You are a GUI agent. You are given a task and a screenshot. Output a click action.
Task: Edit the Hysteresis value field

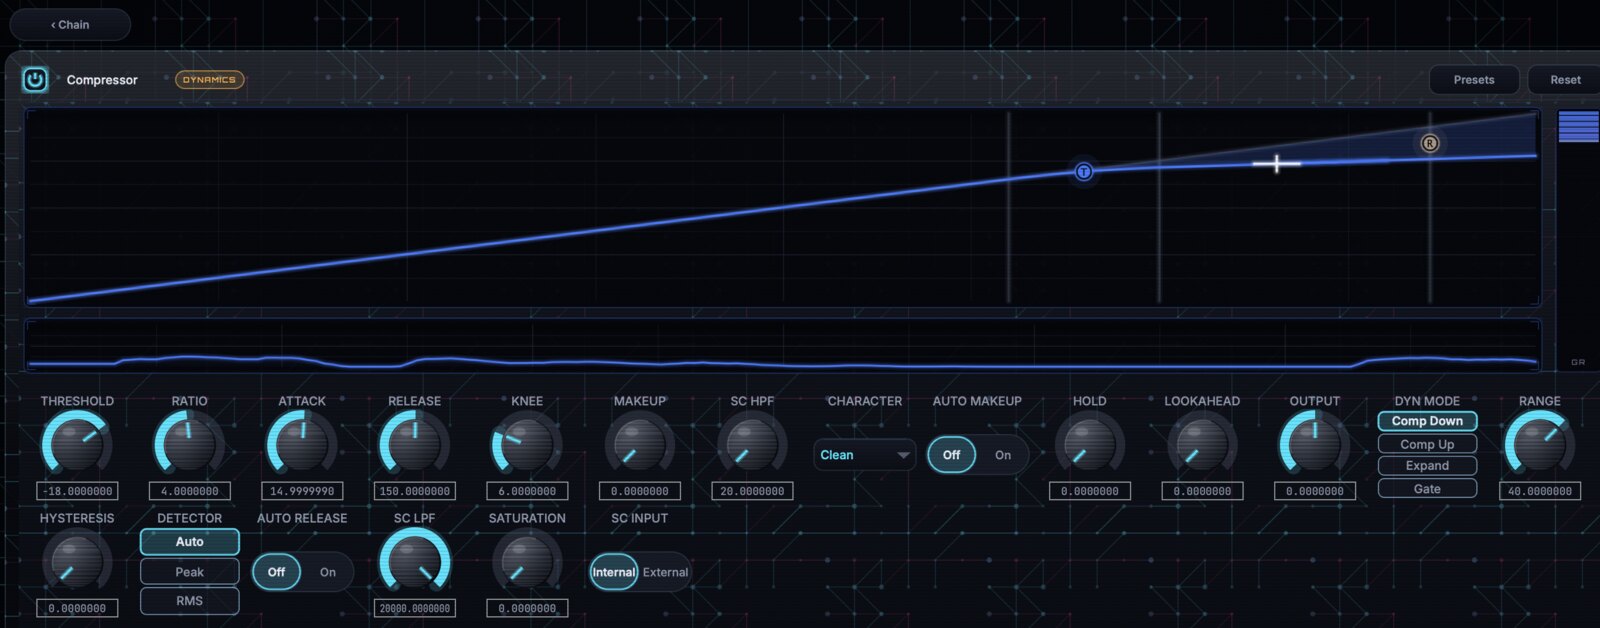point(77,608)
